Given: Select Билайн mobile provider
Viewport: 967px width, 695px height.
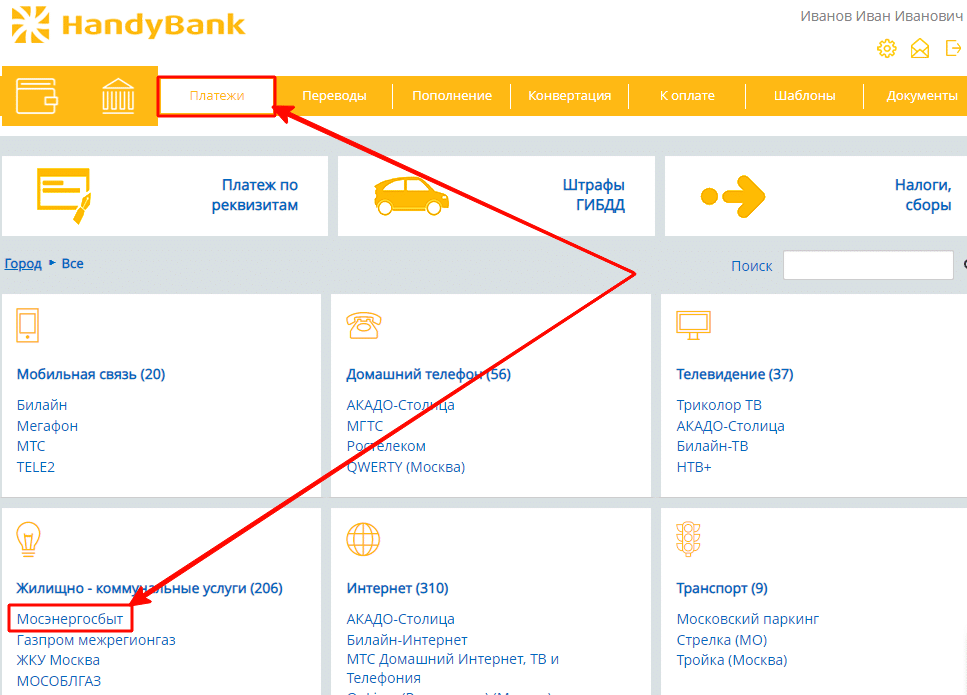Looking at the screenshot, I should click(42, 405).
